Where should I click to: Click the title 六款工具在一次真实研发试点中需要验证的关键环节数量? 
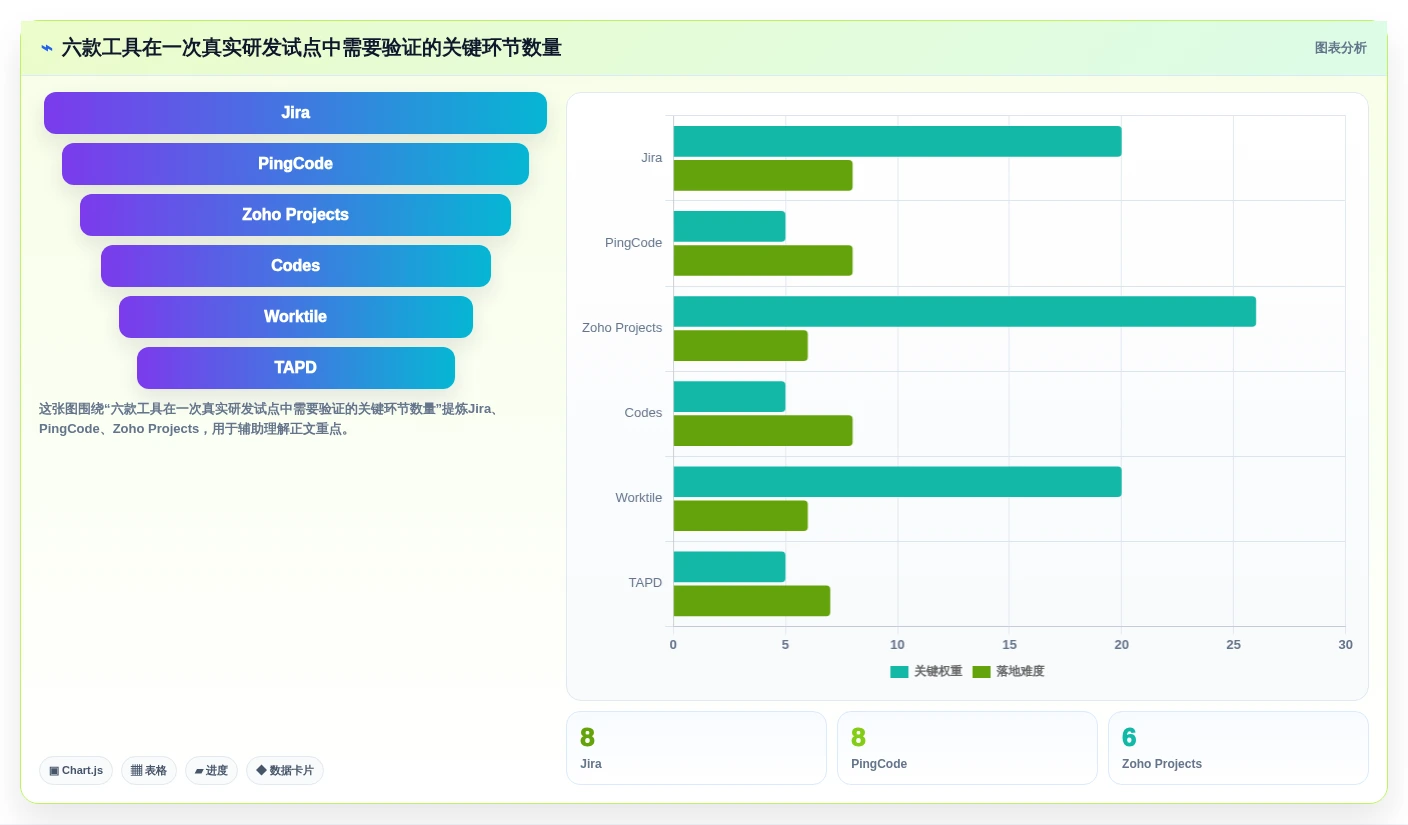pos(311,48)
